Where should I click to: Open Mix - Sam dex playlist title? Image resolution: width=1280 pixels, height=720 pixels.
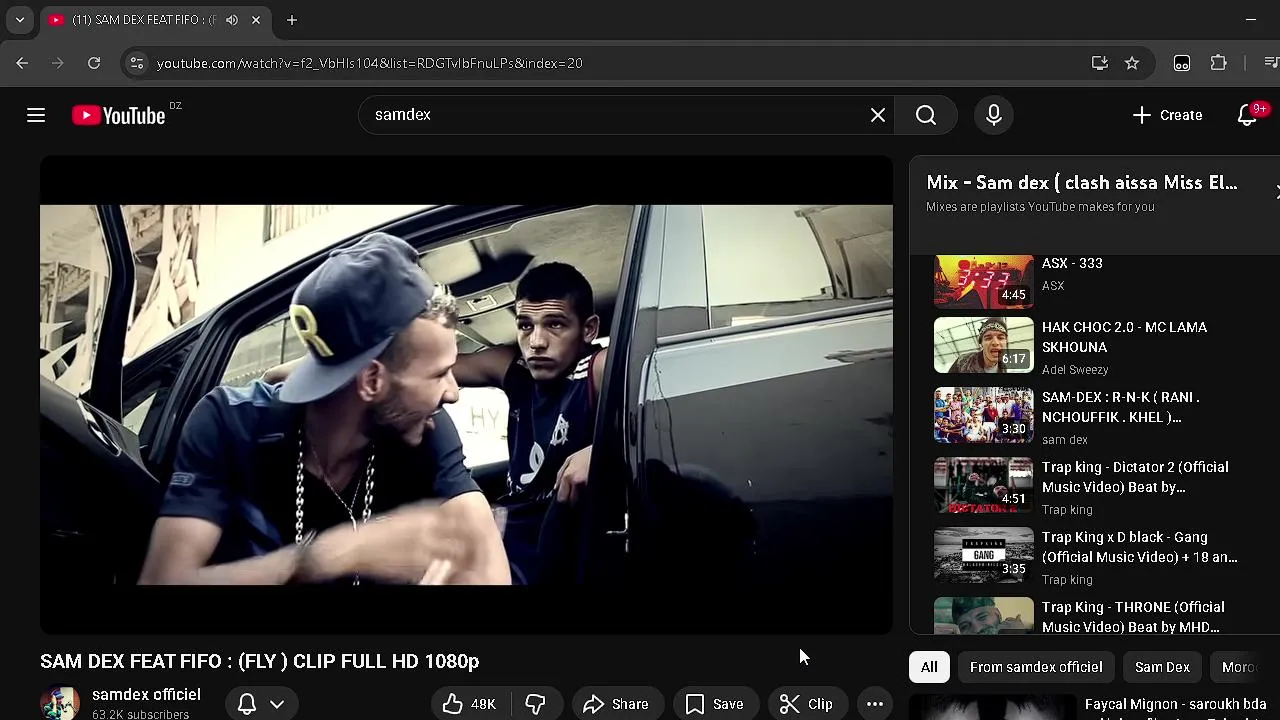click(1081, 183)
